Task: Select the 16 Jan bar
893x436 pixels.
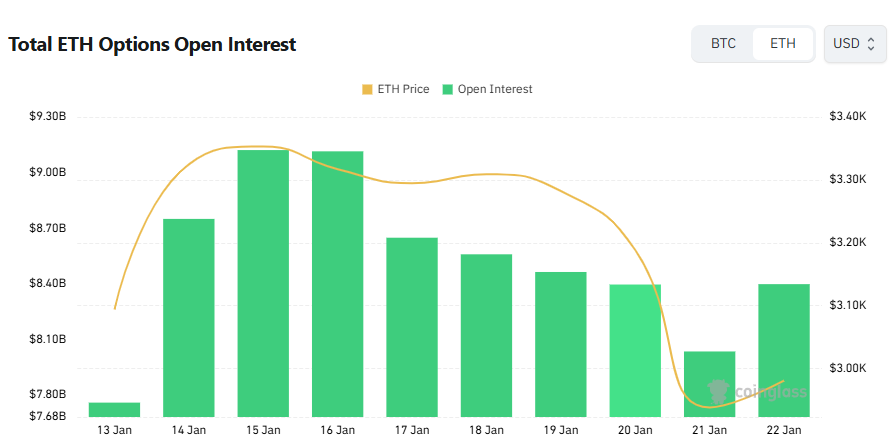Action: point(338,284)
